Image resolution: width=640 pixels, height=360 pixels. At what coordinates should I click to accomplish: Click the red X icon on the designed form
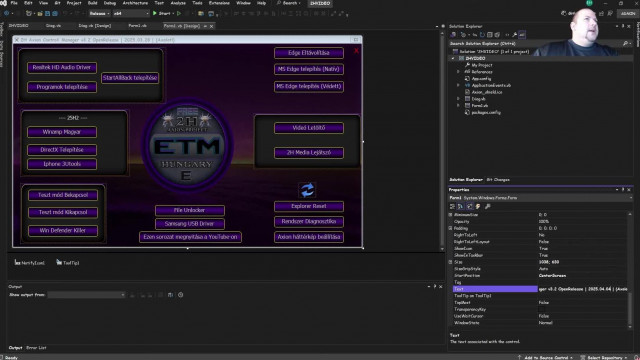(x=356, y=51)
